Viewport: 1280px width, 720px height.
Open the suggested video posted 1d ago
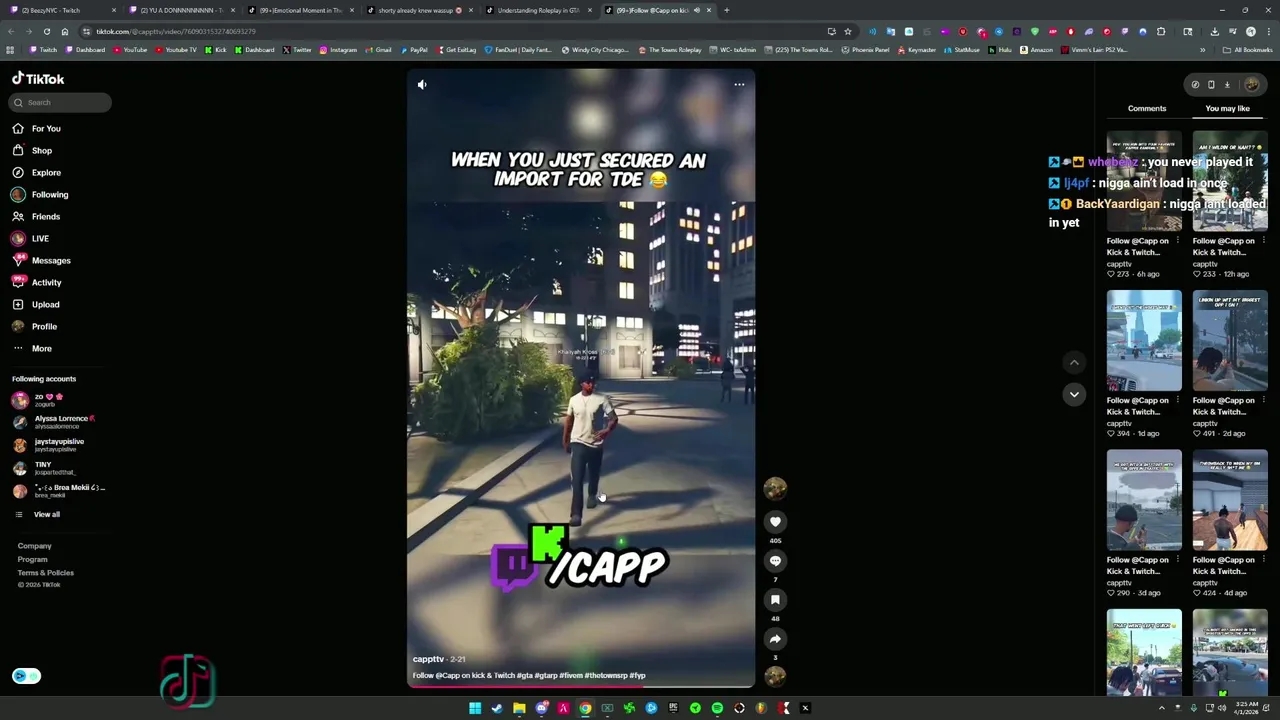click(1144, 340)
